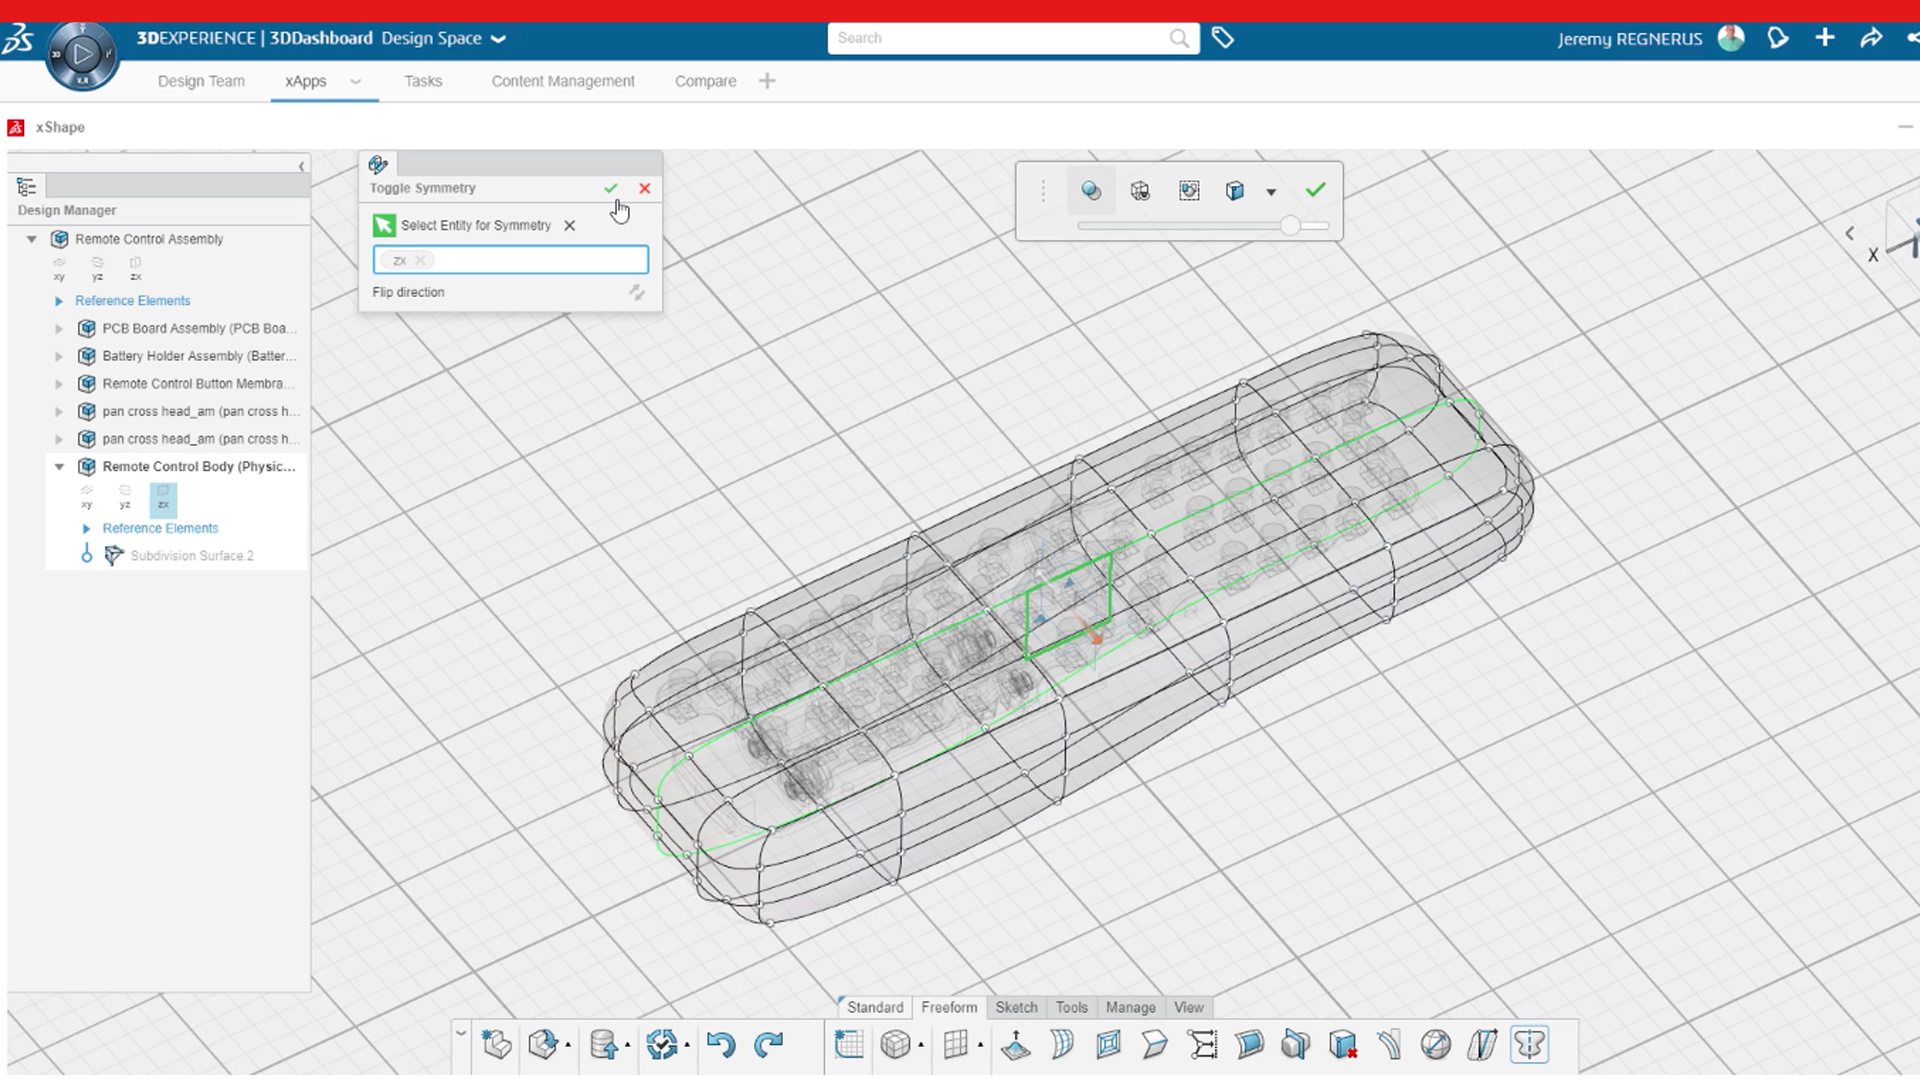Click the primitive box subdivision icon
The height and width of the screenshot is (1080, 1920).
895,1045
